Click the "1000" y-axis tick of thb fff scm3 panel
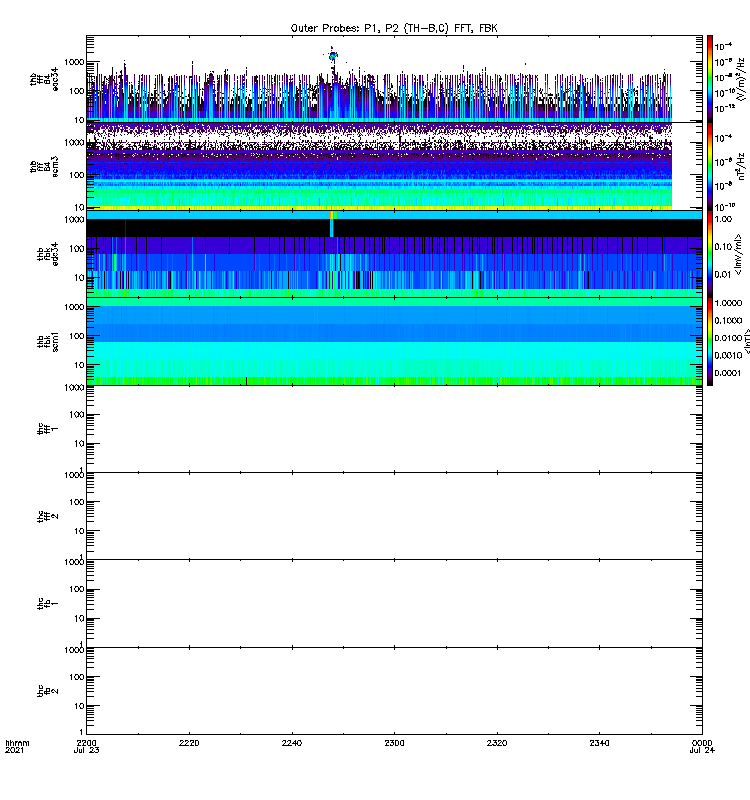The image size is (750, 800). pyautogui.click(x=74, y=143)
